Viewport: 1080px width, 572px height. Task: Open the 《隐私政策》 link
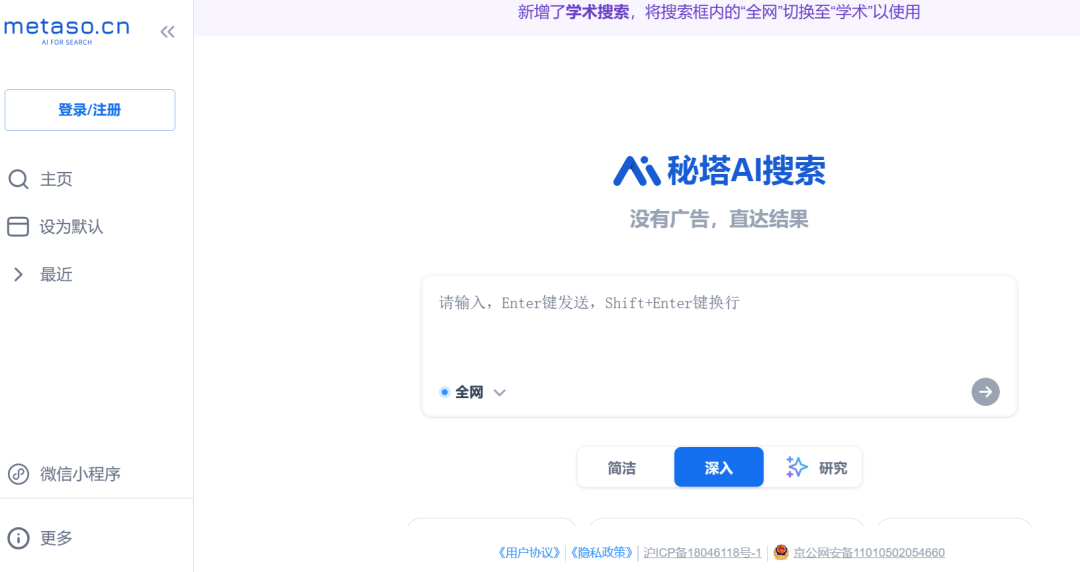coord(601,553)
